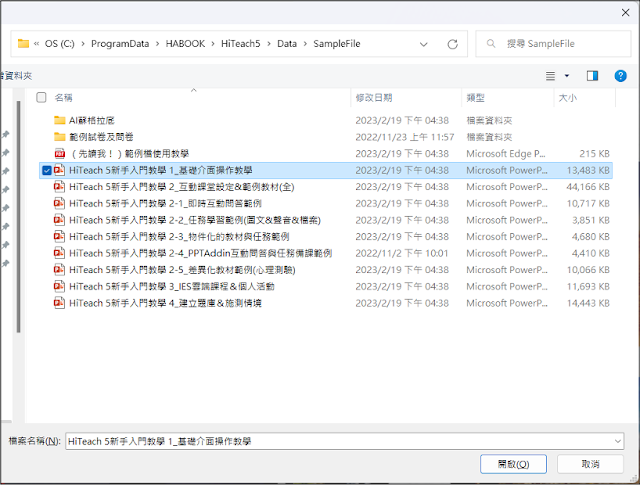Expand the address bar history dropdown
Screen dimensions: 640x485
pos(424,44)
